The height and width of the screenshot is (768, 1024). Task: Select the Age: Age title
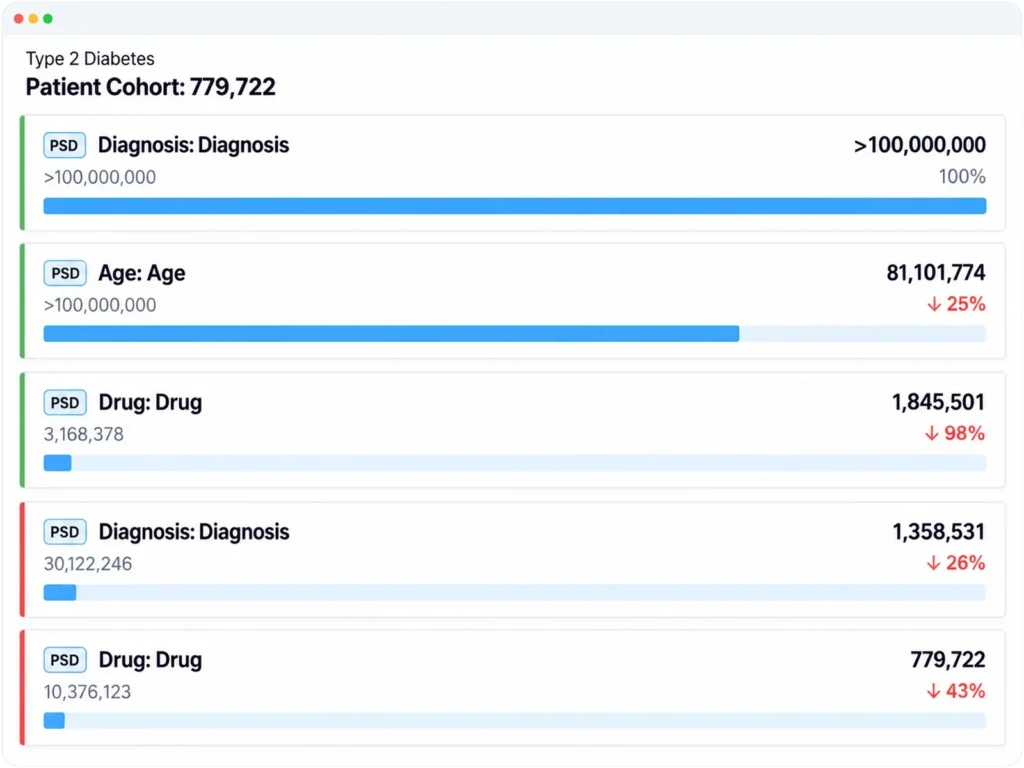click(x=142, y=273)
